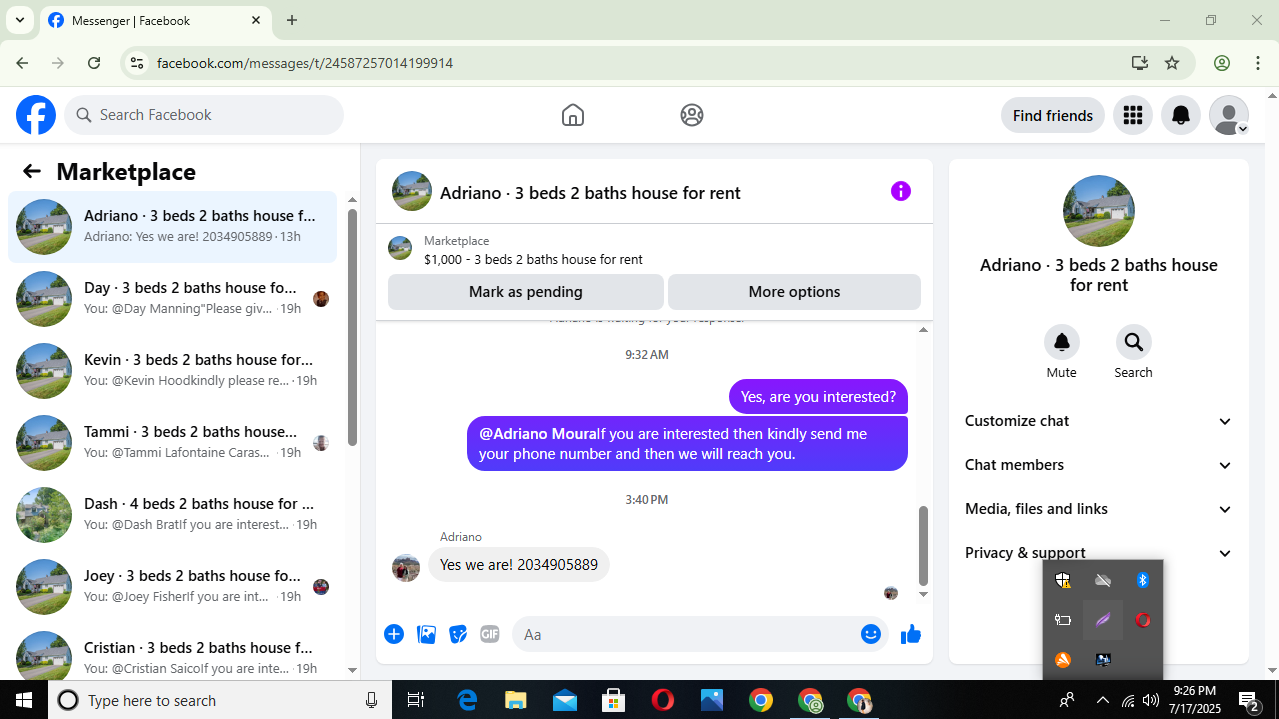
Task: Expand Media, files and links section
Action: [1098, 509]
